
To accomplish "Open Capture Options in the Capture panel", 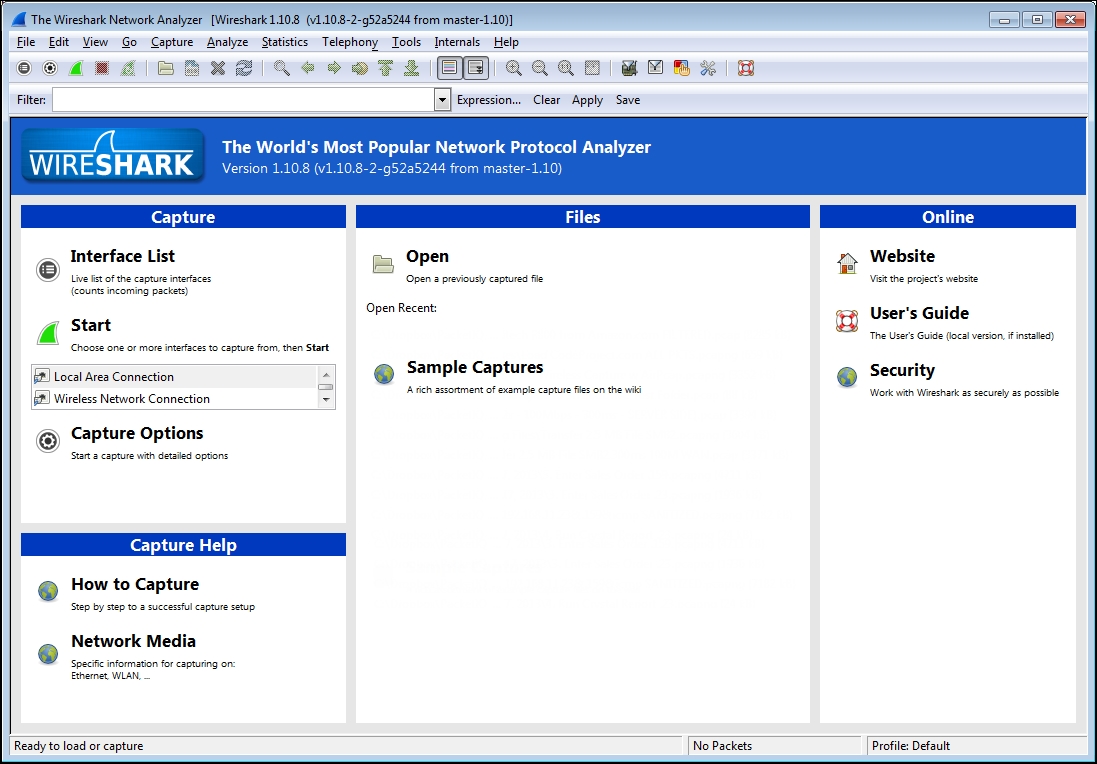I will [137, 434].
